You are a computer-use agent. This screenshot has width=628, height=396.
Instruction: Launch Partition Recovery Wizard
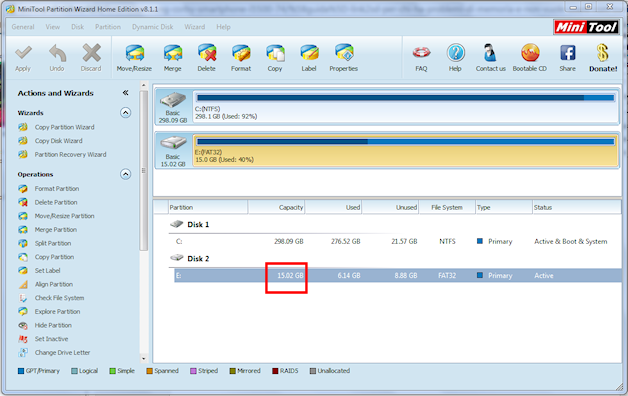click(x=70, y=154)
